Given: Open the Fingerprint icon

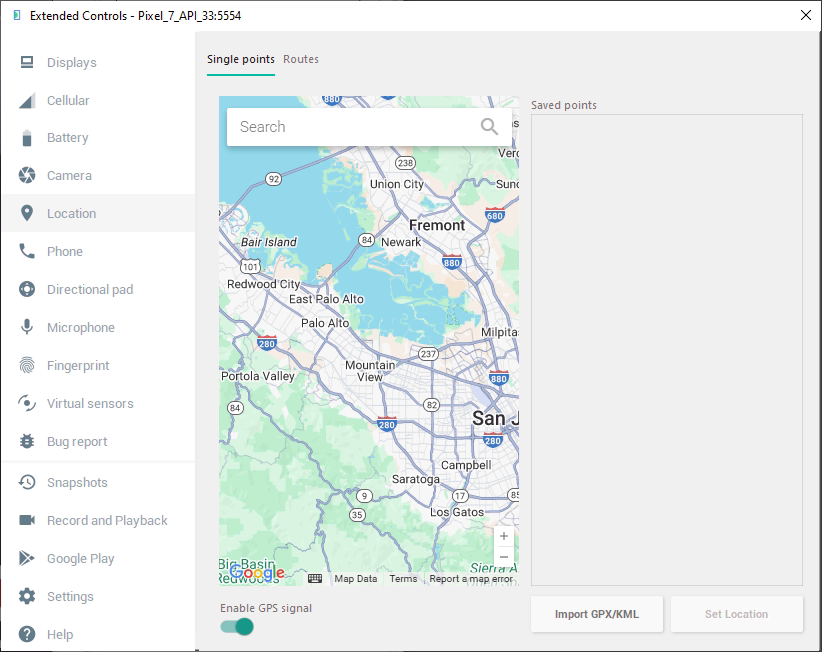Looking at the screenshot, I should [27, 365].
